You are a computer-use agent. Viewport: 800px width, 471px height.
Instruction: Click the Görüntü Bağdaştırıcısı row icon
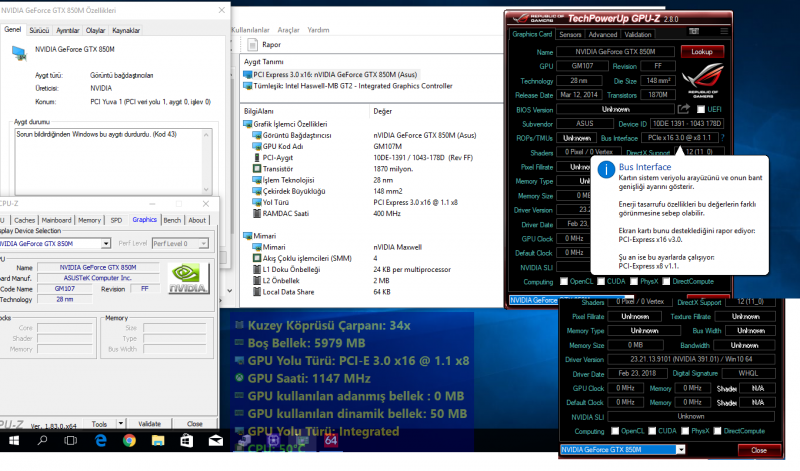(x=257, y=135)
